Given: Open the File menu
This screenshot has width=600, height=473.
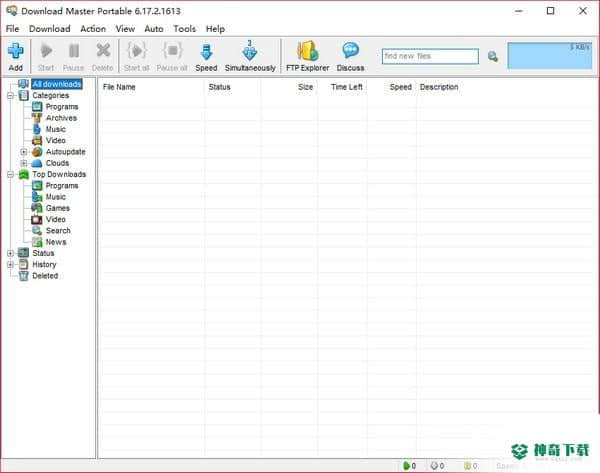Looking at the screenshot, I should 12,29.
